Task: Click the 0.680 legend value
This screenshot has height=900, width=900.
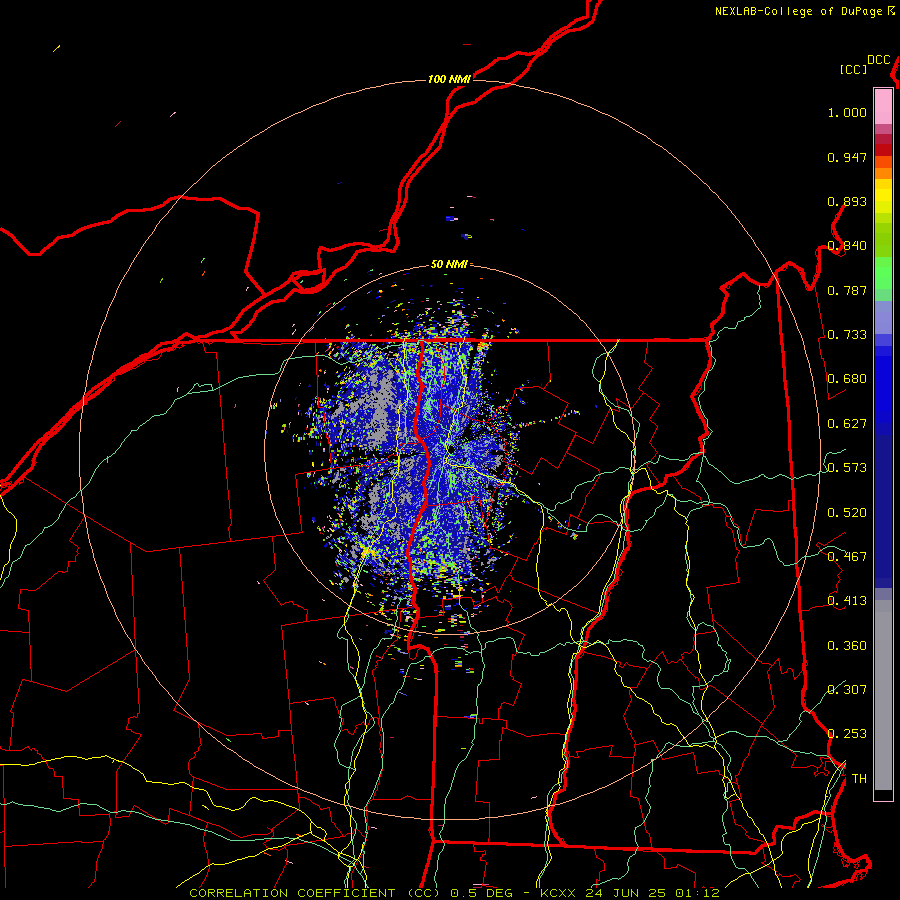Action: point(847,379)
